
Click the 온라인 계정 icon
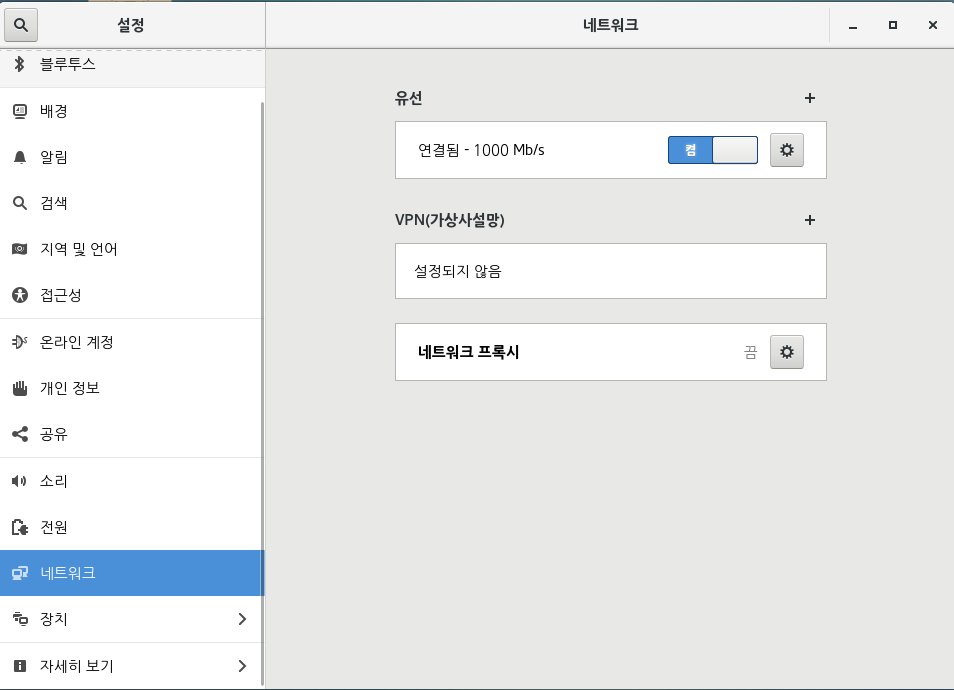[x=19, y=342]
